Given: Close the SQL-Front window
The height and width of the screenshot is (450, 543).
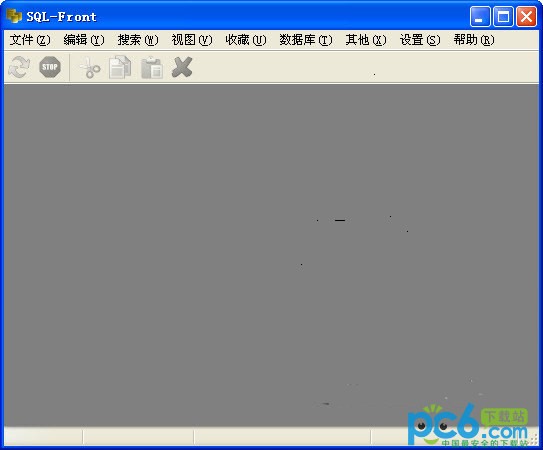Looking at the screenshot, I should coord(526,16).
